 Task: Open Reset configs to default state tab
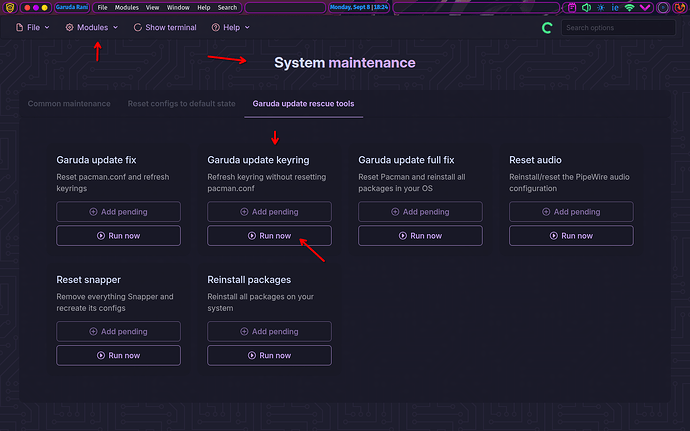pyautogui.click(x=181, y=103)
